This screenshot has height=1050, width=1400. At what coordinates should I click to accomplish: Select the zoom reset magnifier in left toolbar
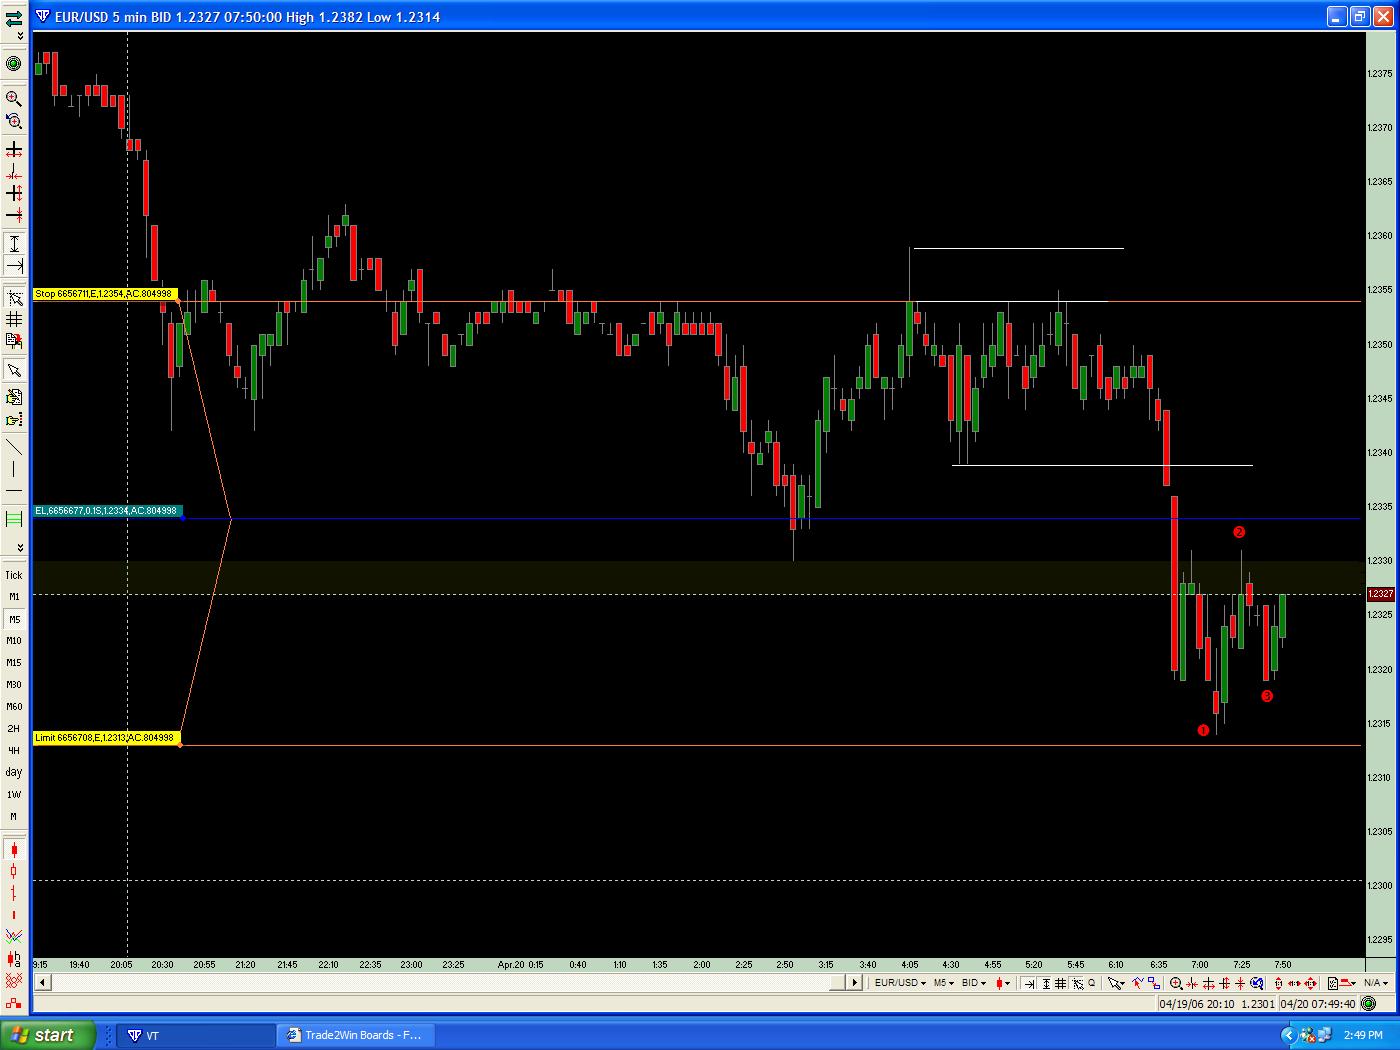pos(14,121)
